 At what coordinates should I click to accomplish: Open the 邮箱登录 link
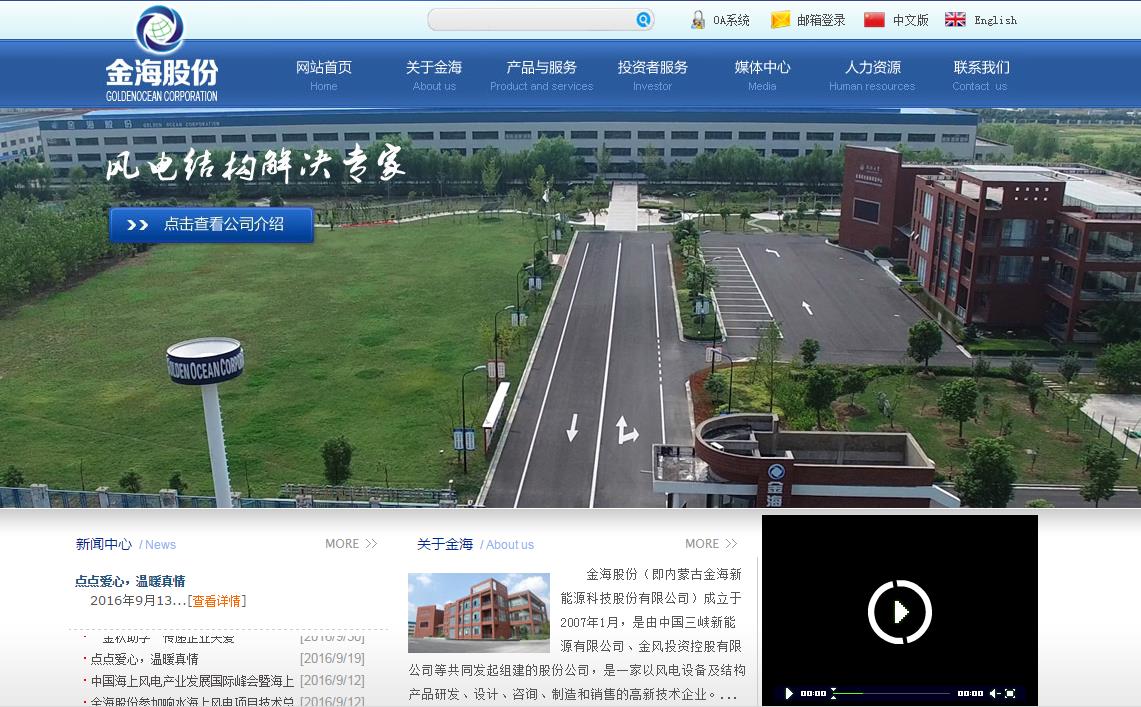click(x=821, y=20)
